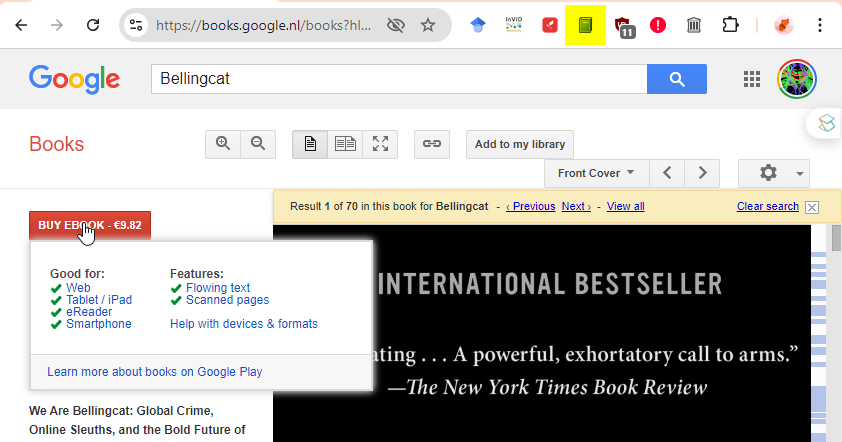Close the search results bar

812,207
